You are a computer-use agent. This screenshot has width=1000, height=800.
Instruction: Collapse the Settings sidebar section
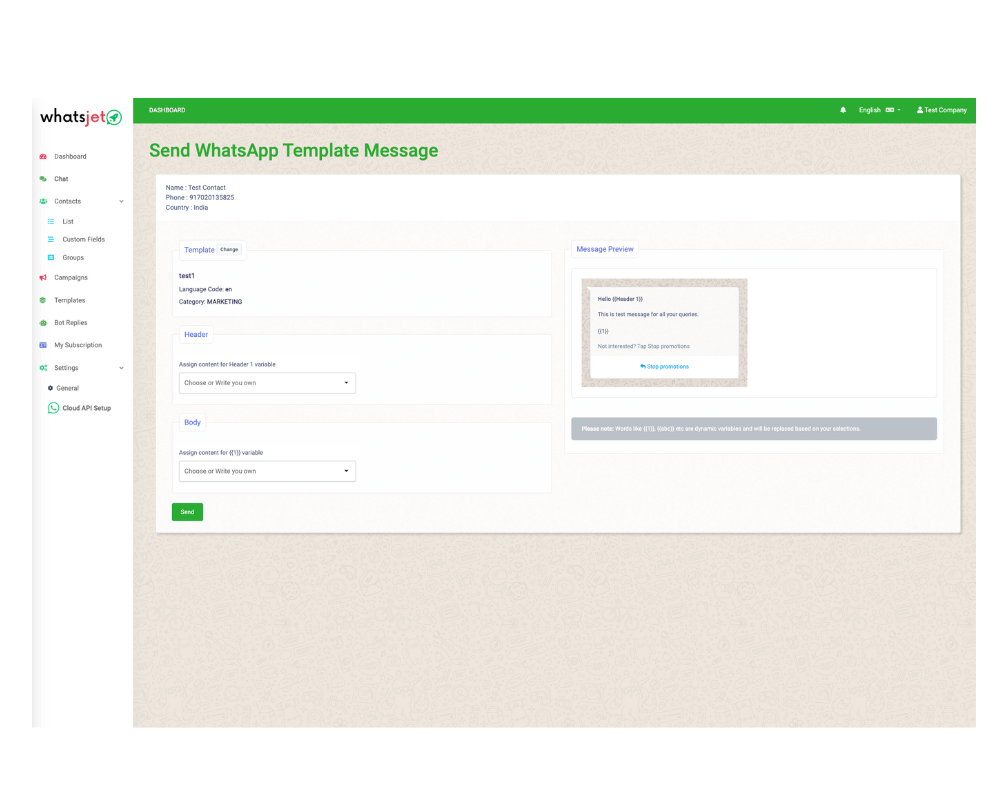tap(122, 368)
